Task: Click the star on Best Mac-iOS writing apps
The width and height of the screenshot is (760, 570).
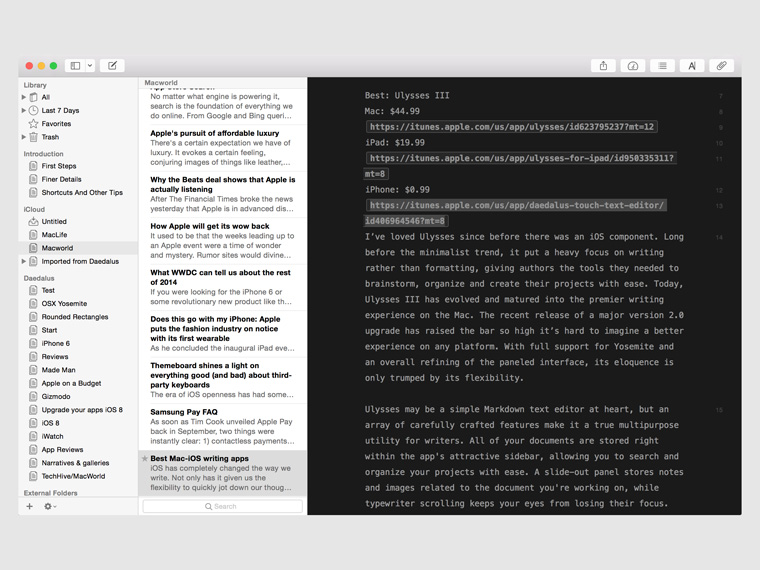Action: pyautogui.click(x=145, y=459)
